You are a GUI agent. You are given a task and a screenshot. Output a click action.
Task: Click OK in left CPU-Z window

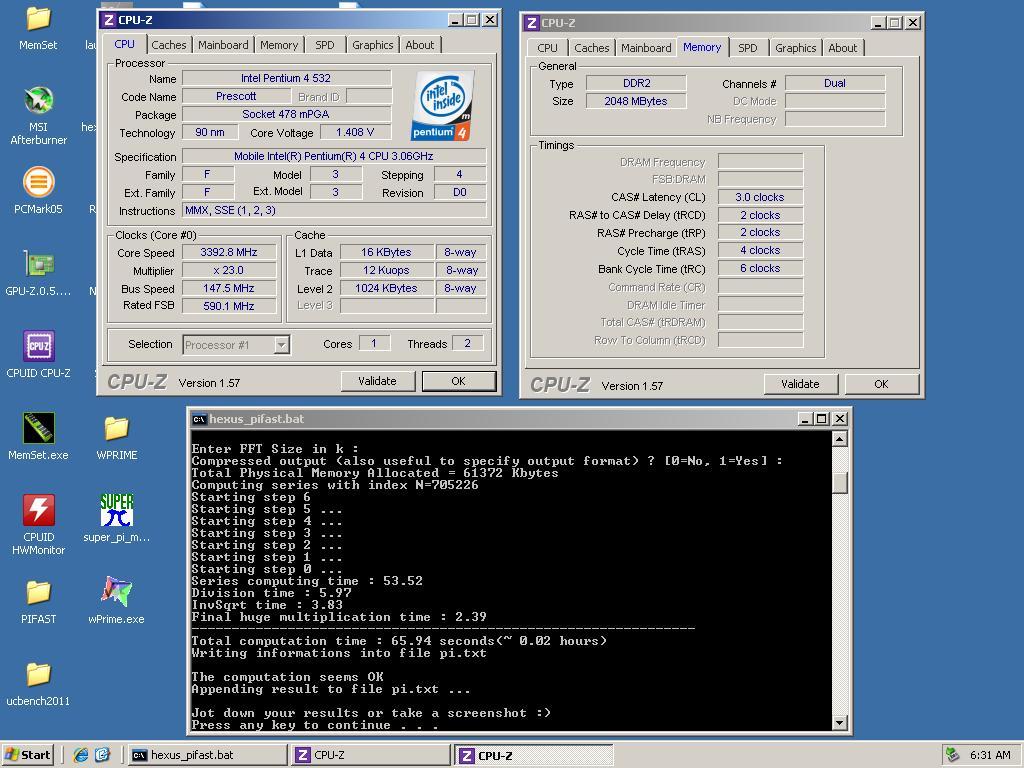pyautogui.click(x=458, y=381)
